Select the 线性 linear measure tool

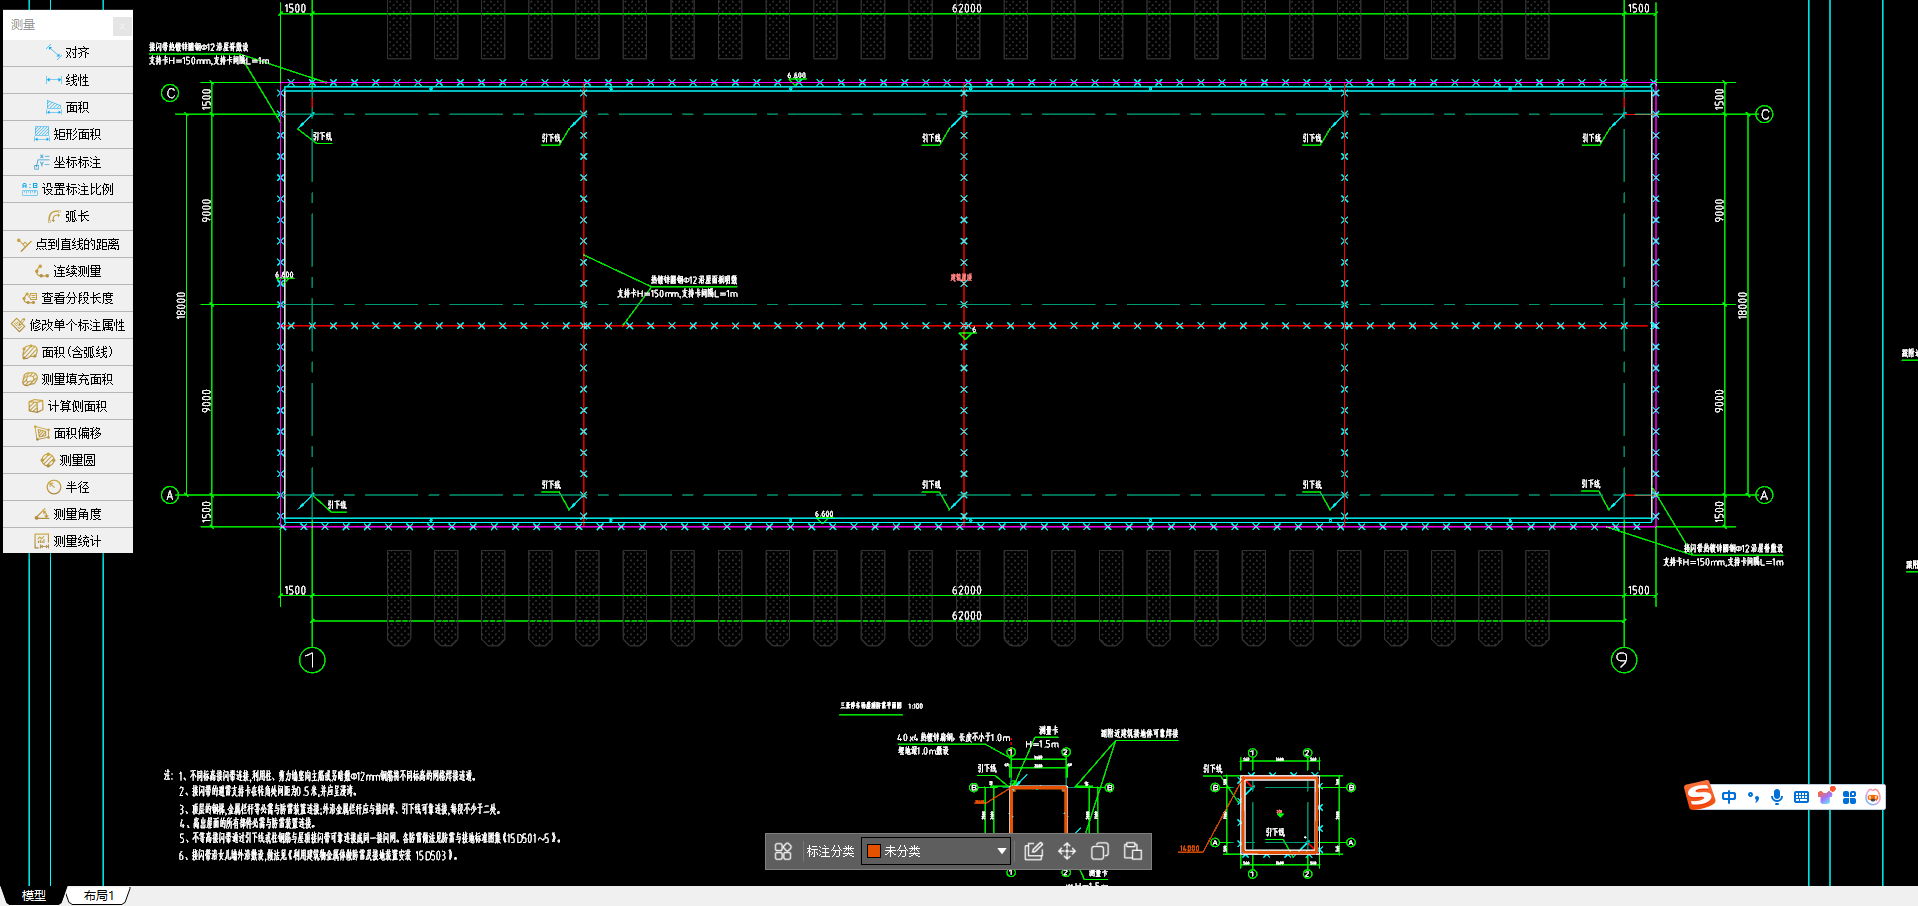point(68,80)
